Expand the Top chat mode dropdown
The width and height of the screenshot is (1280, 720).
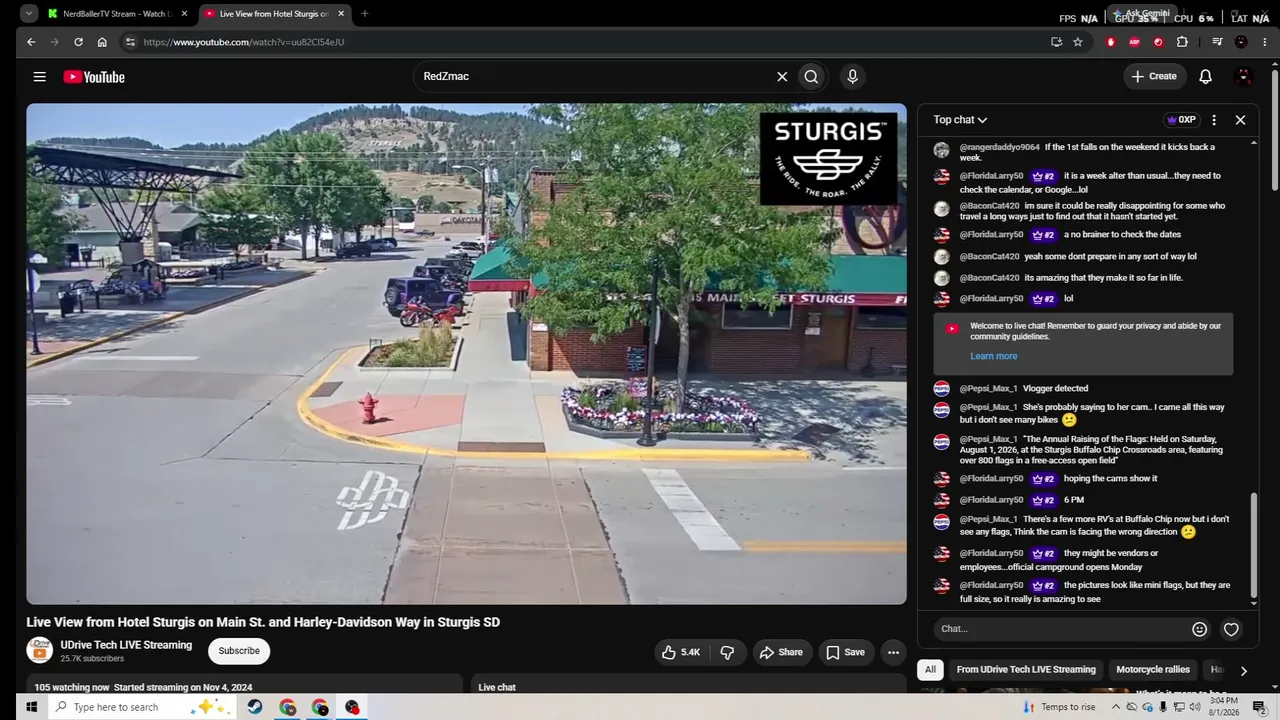960,120
